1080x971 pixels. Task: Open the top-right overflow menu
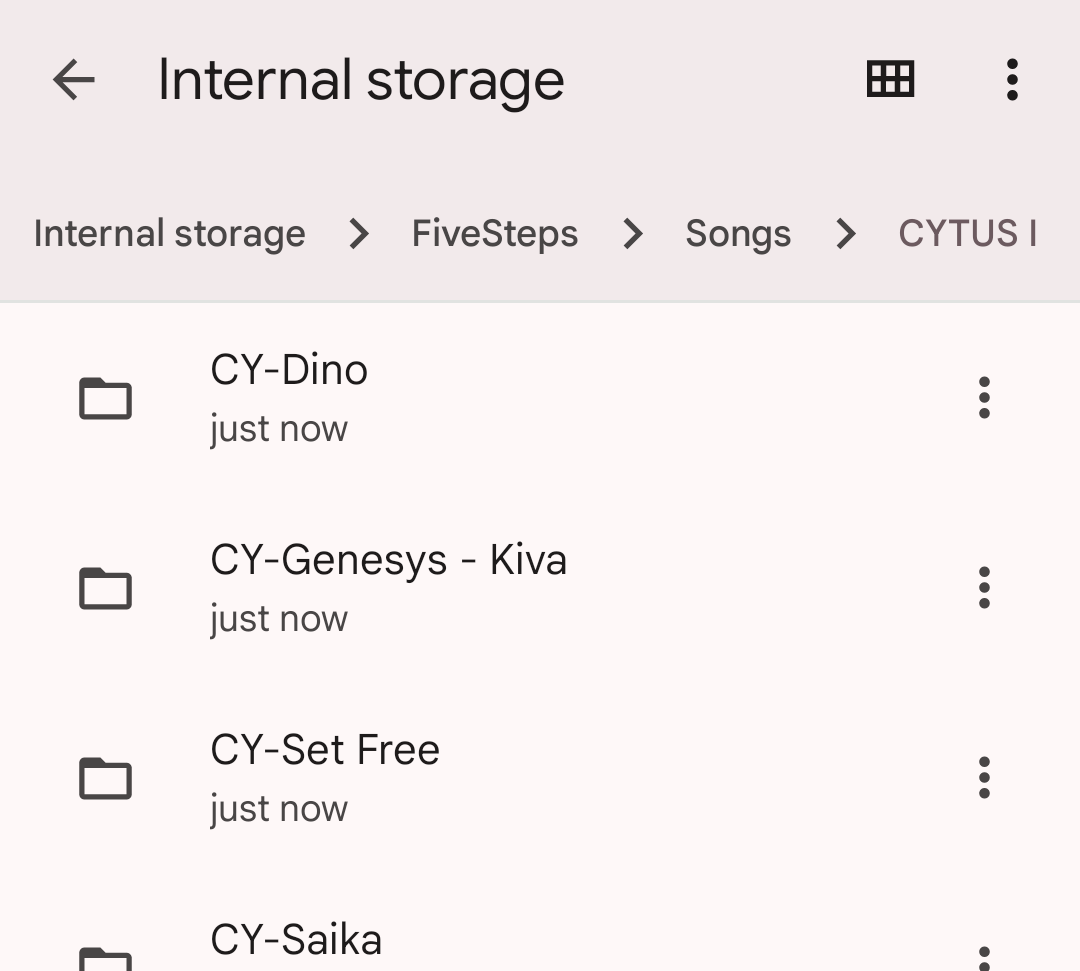coord(1012,80)
